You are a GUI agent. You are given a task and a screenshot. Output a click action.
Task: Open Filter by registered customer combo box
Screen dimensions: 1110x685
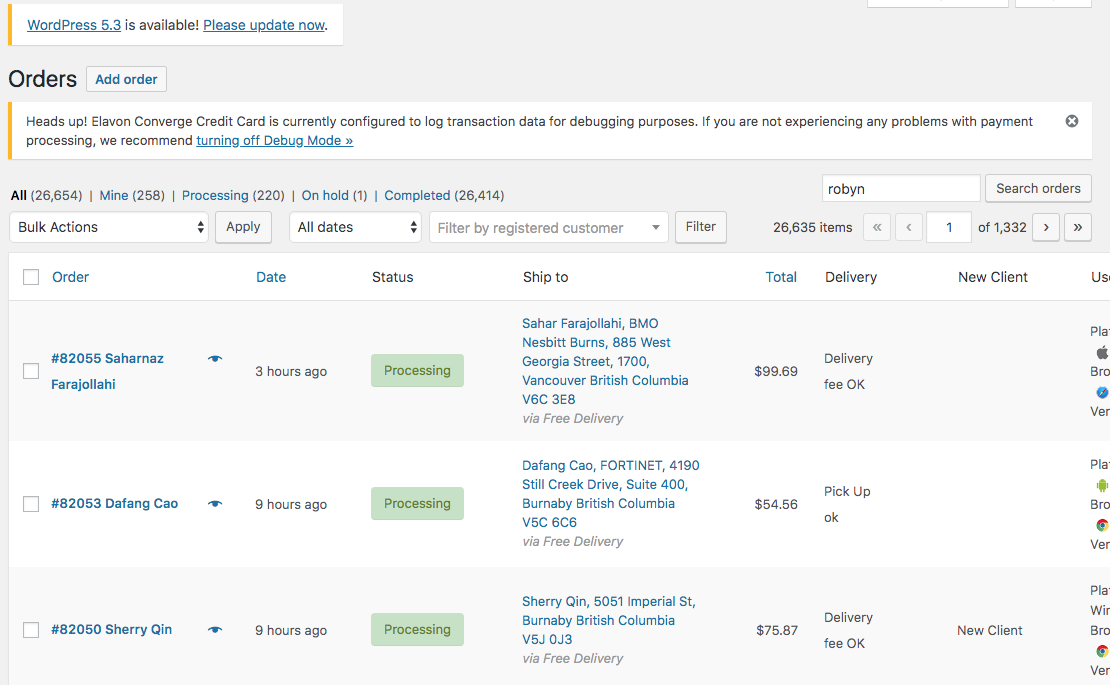point(548,228)
